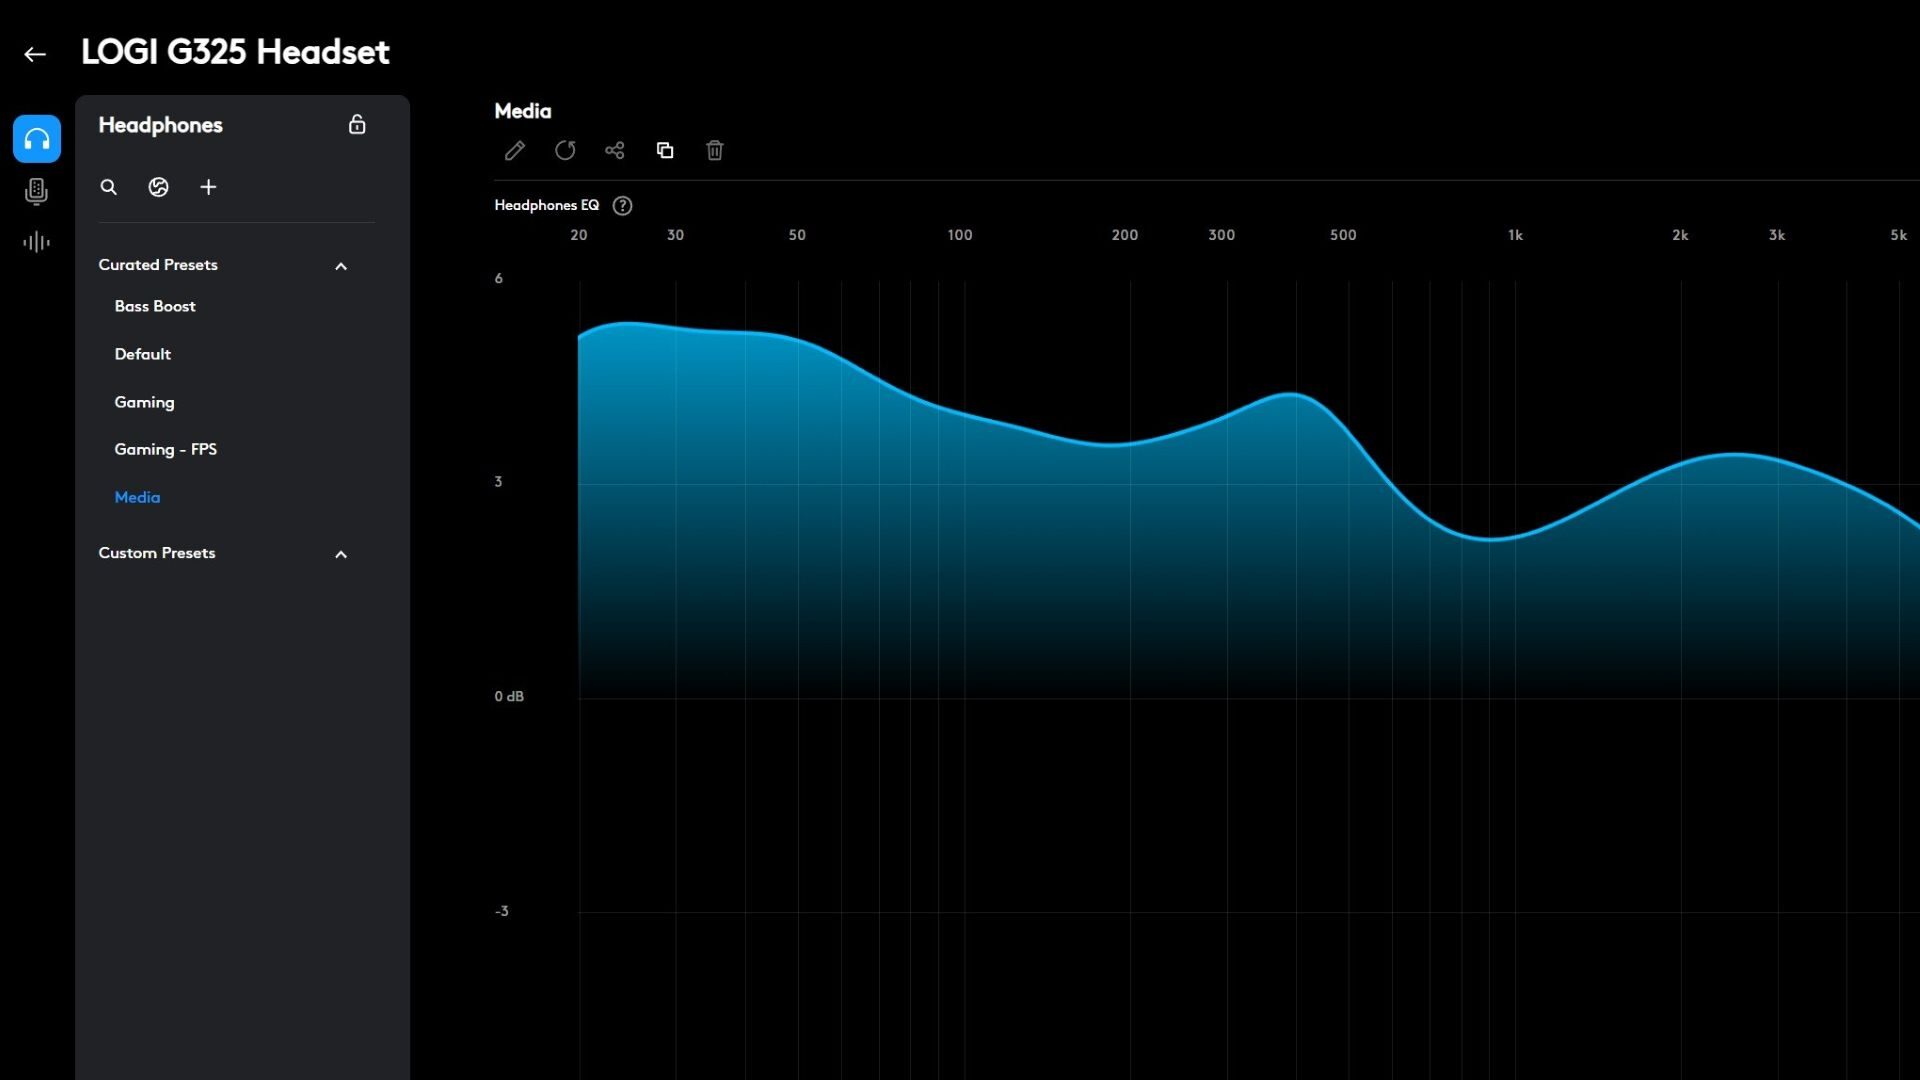Image resolution: width=1920 pixels, height=1080 pixels.
Task: Click the back arrow next to headset title
Action: [35, 54]
